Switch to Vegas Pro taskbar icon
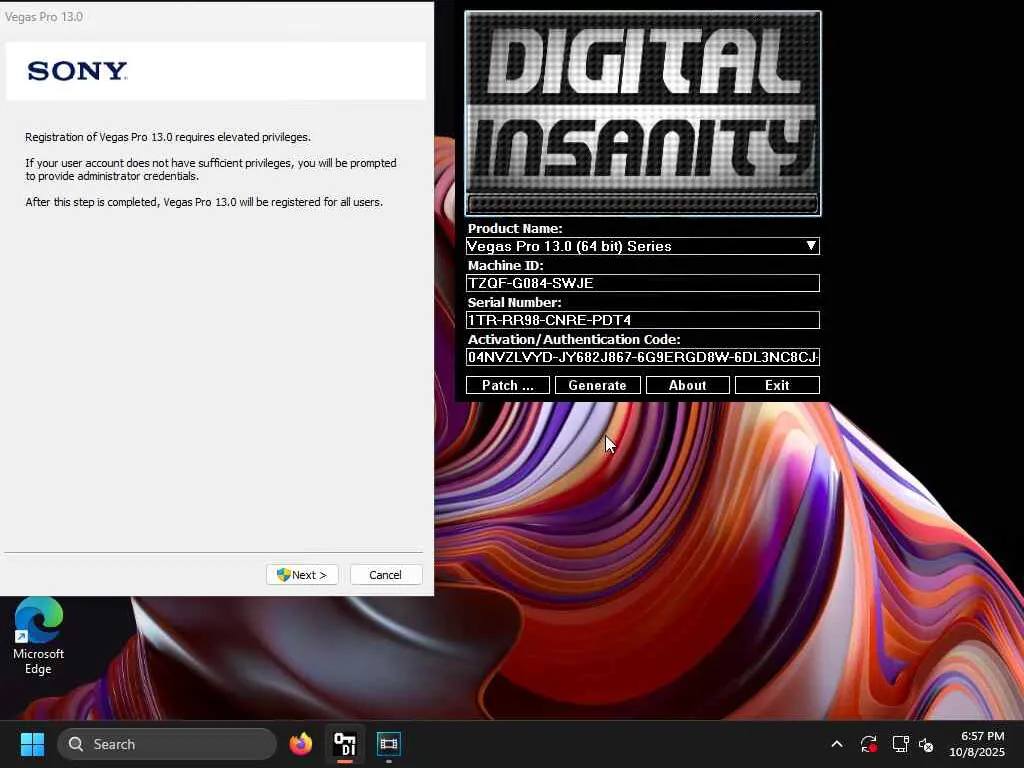This screenshot has width=1024, height=768. point(389,744)
